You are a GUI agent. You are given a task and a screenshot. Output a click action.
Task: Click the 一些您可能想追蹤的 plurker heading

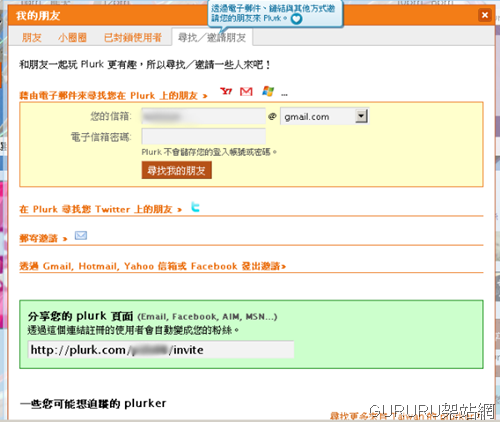[93, 404]
